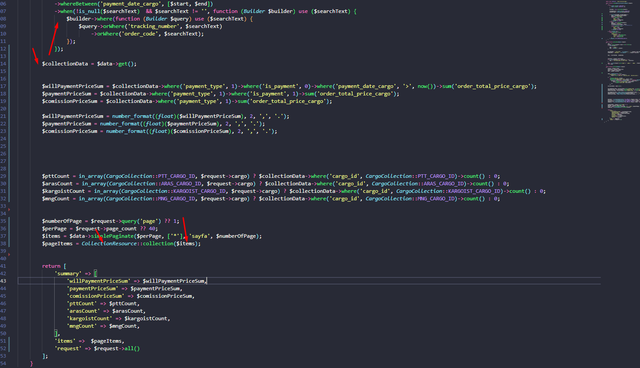Click first 'KARGOIST_CARGO_ID' constant on $kargoistCount line
Screen dimensions: 640x368
pos(200,191)
